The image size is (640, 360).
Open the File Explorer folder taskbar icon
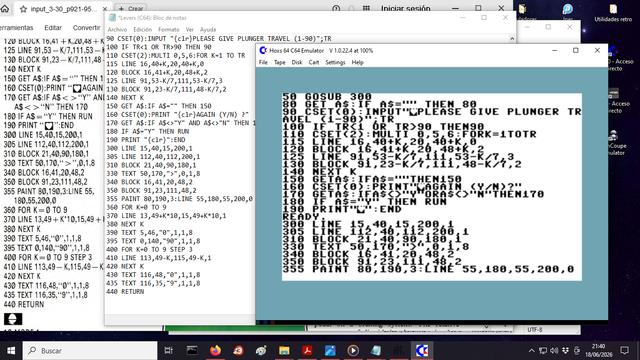click(284, 351)
